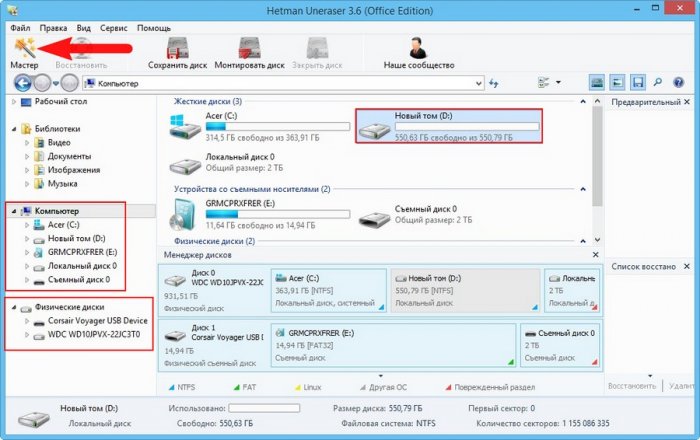Toggle the disk manager panel icon
The image size is (700, 440).
(x=596, y=83)
